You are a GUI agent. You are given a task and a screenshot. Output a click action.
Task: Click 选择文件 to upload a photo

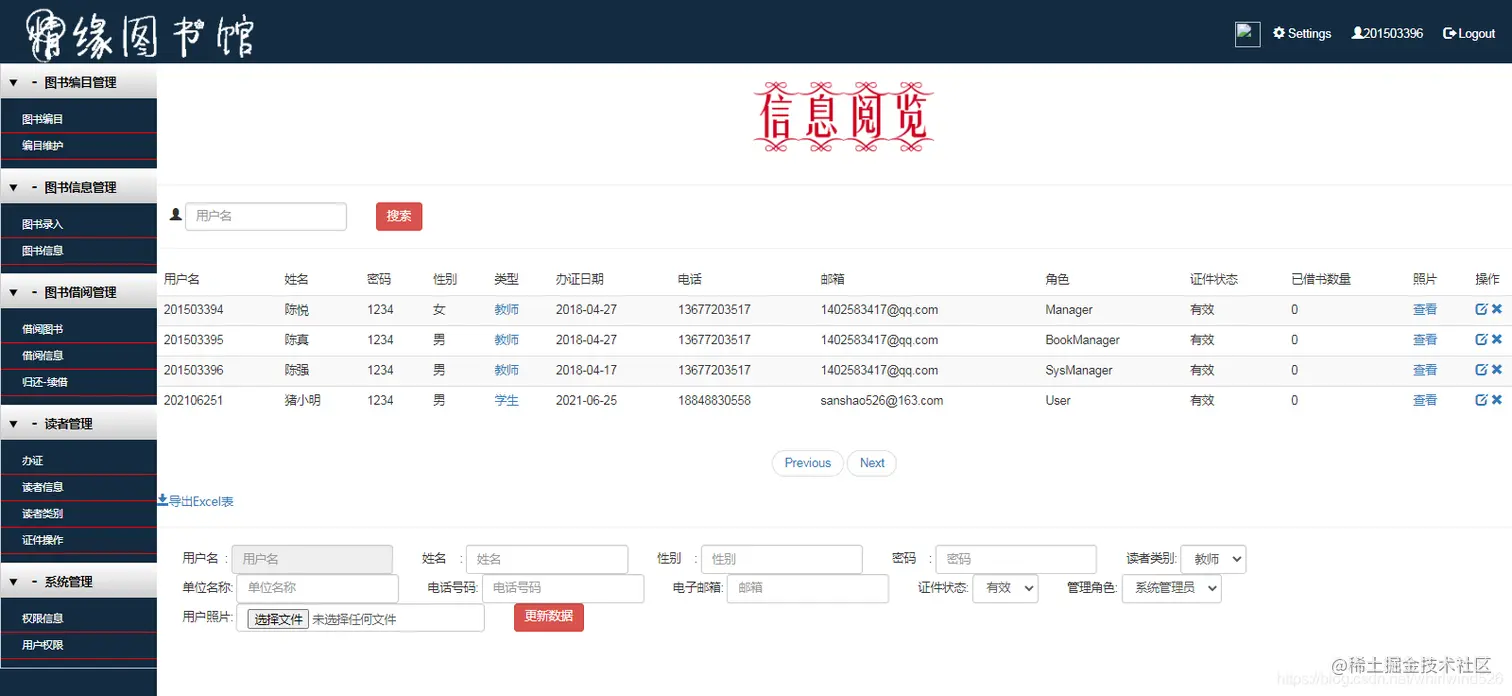278,619
